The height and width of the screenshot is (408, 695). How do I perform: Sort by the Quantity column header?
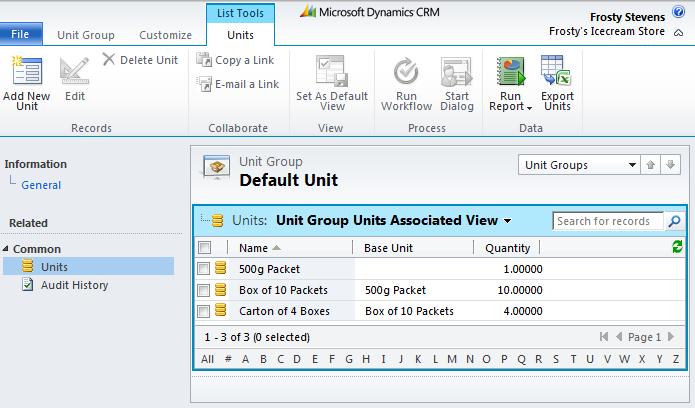coord(508,247)
